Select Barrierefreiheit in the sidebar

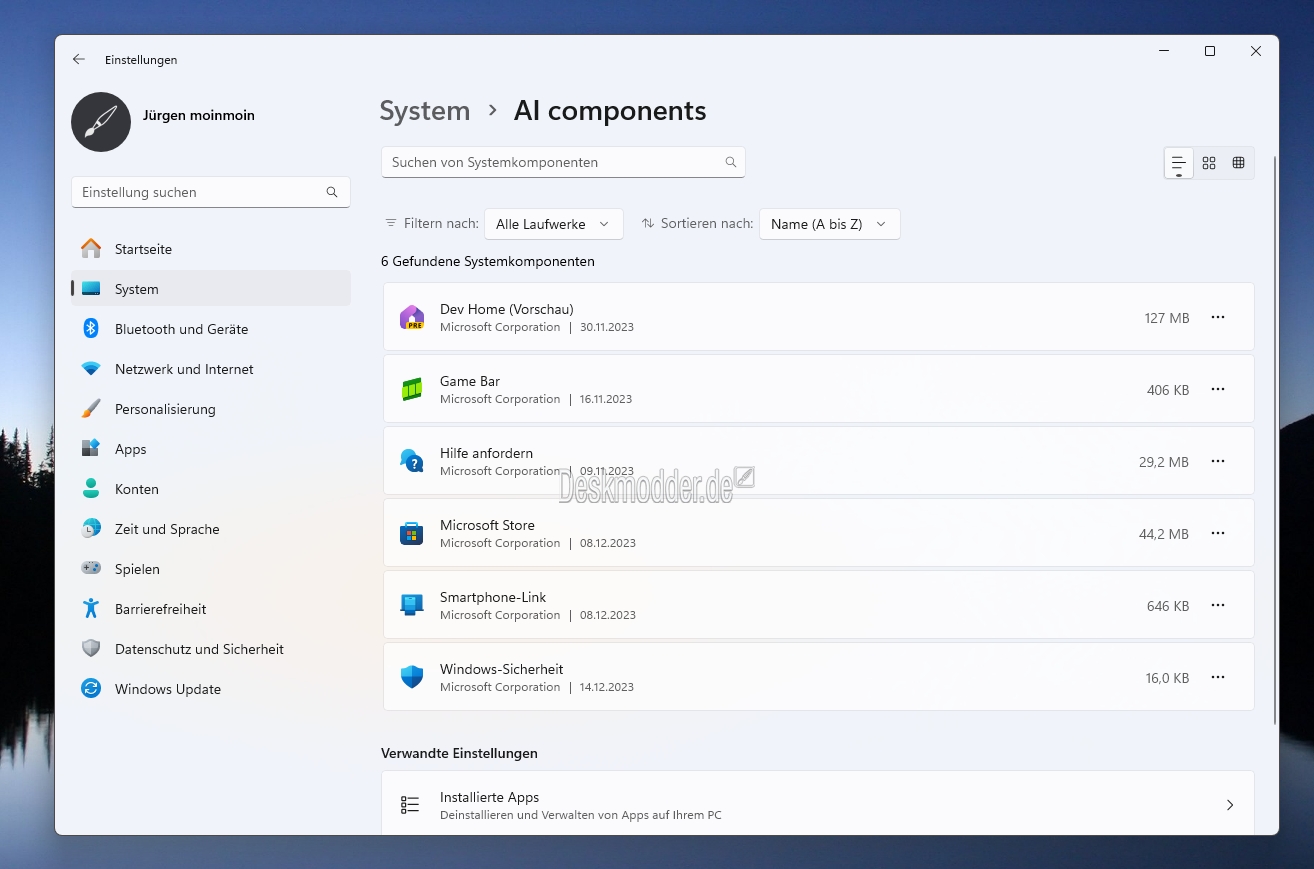point(211,609)
